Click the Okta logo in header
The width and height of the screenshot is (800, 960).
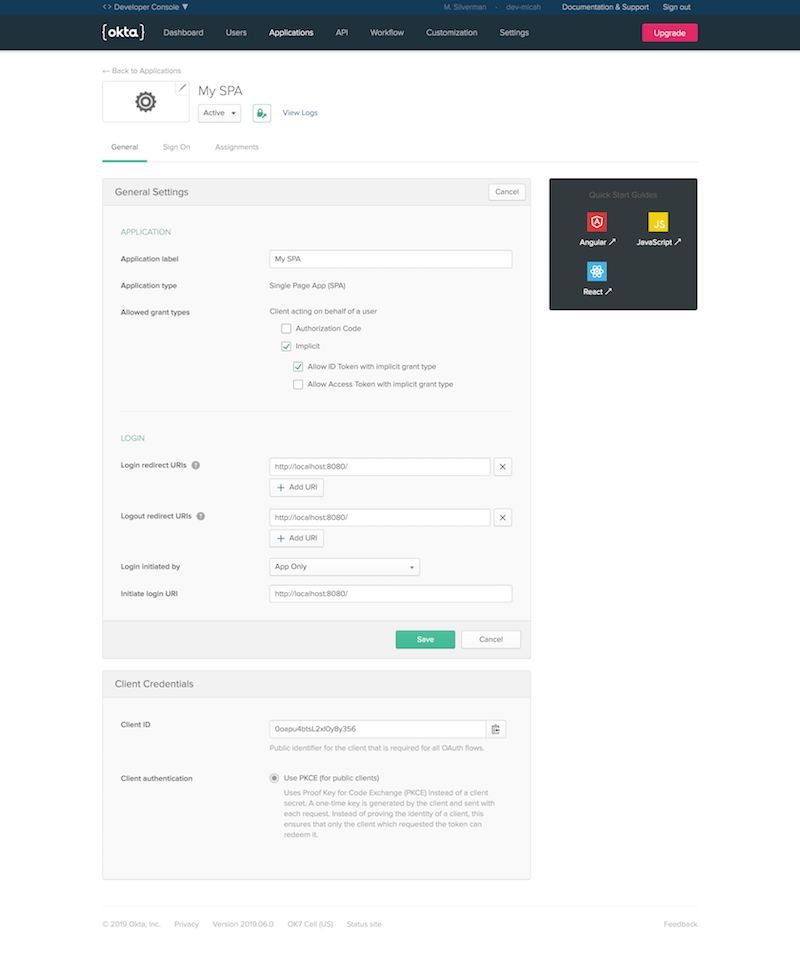click(x=123, y=32)
